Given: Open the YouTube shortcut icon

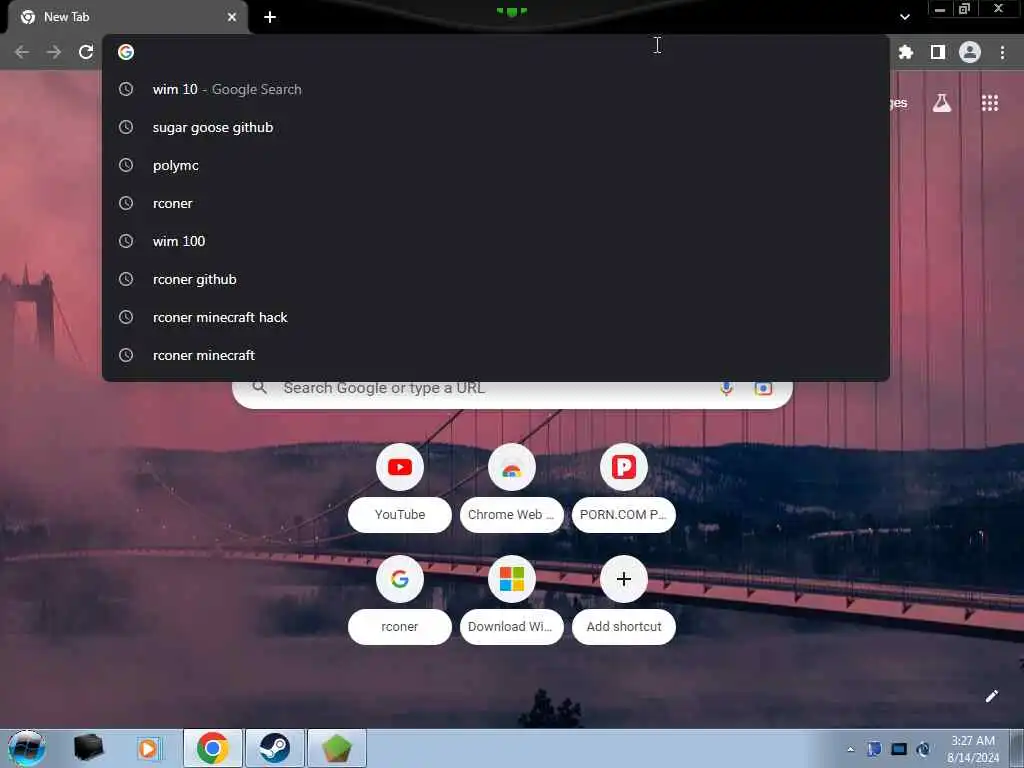Looking at the screenshot, I should (x=400, y=467).
